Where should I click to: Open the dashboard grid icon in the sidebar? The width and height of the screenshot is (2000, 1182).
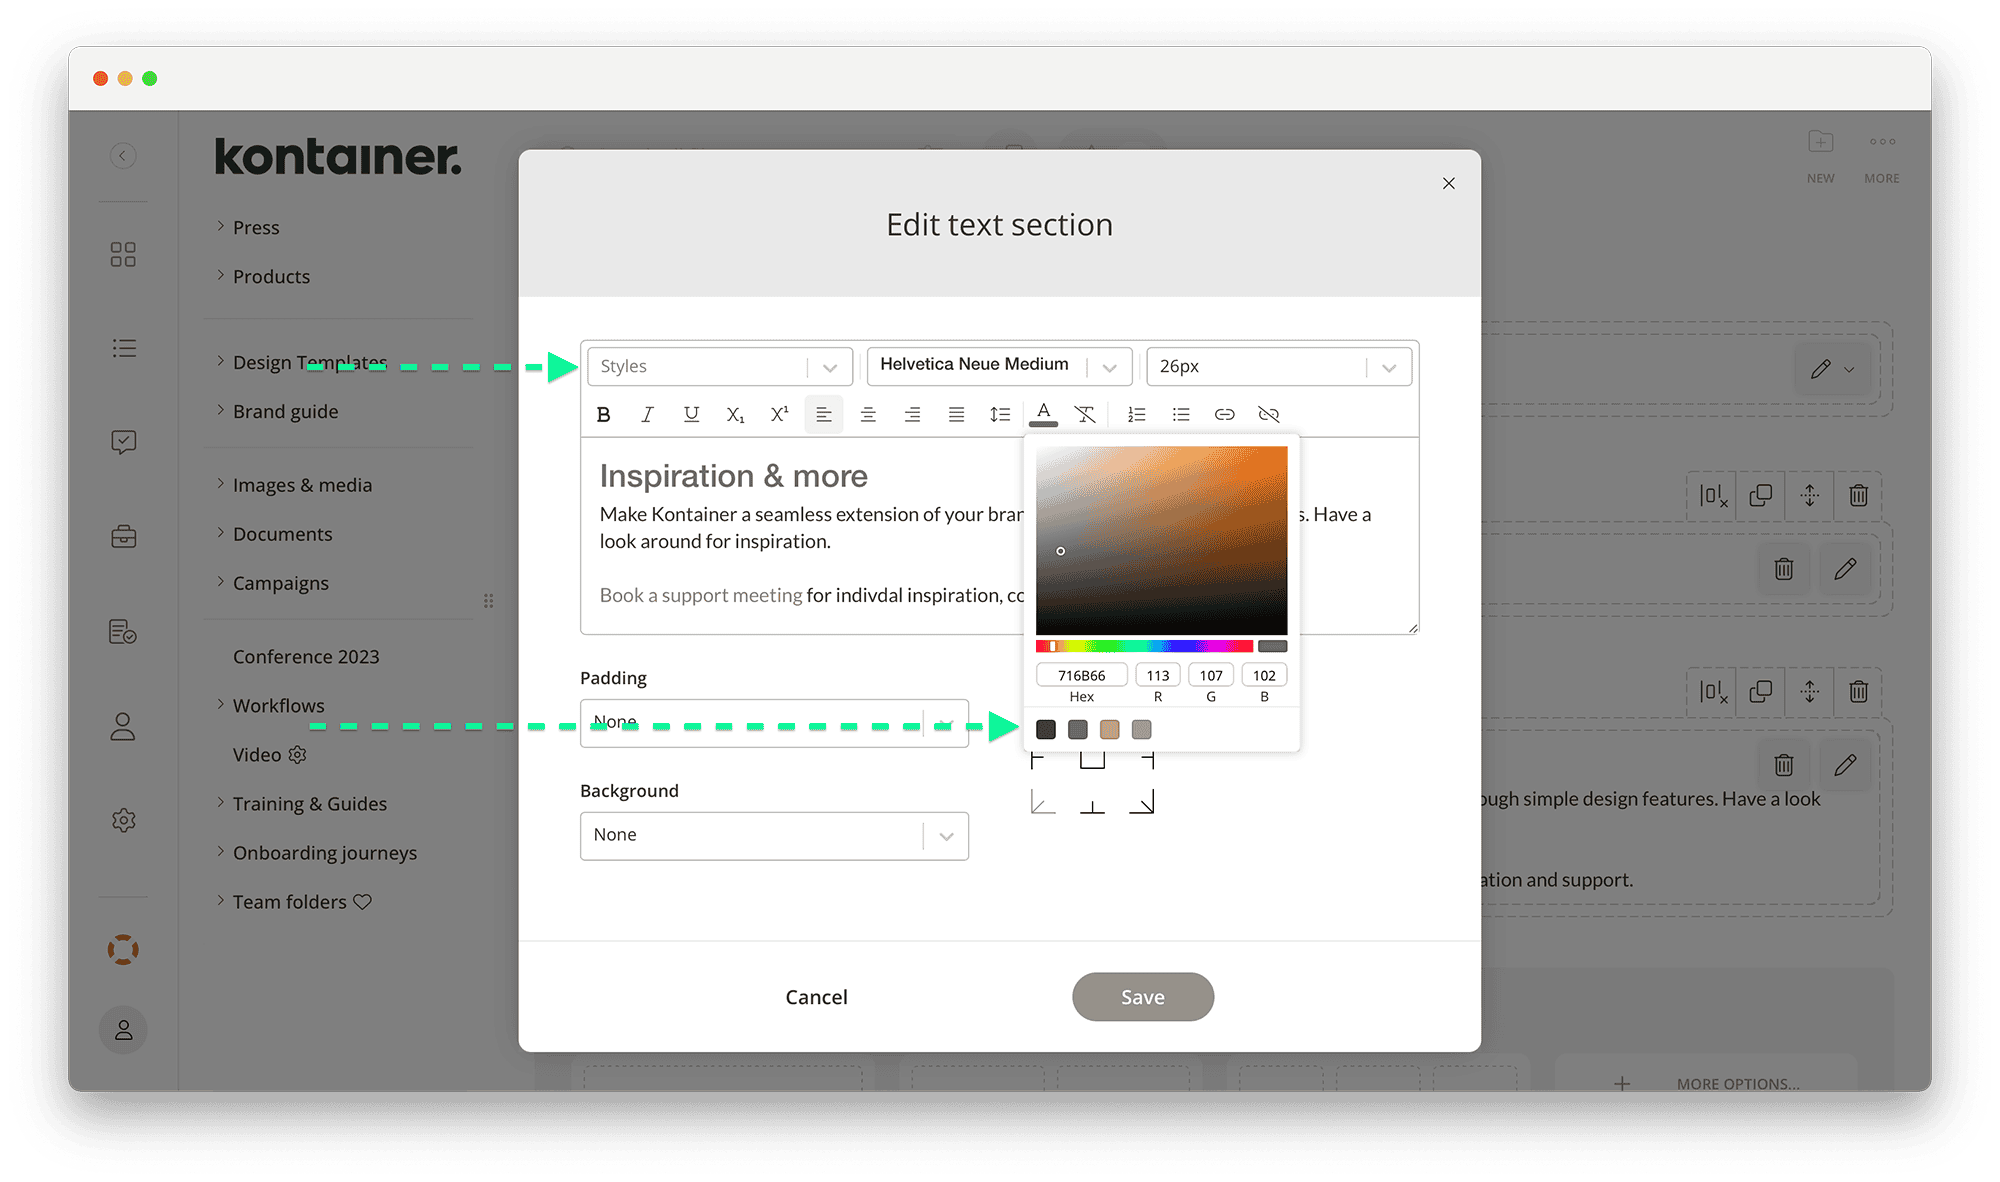(123, 254)
